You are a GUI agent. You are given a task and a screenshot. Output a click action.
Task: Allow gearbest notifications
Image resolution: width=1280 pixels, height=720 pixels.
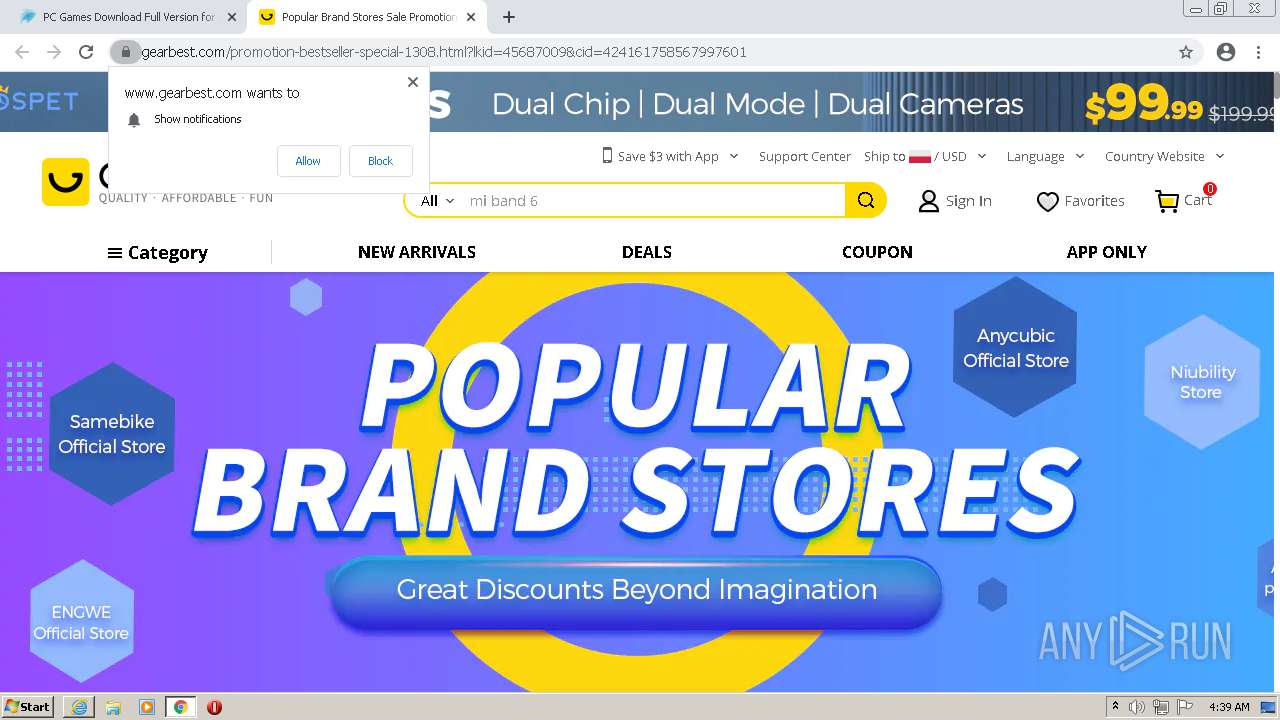tap(308, 161)
